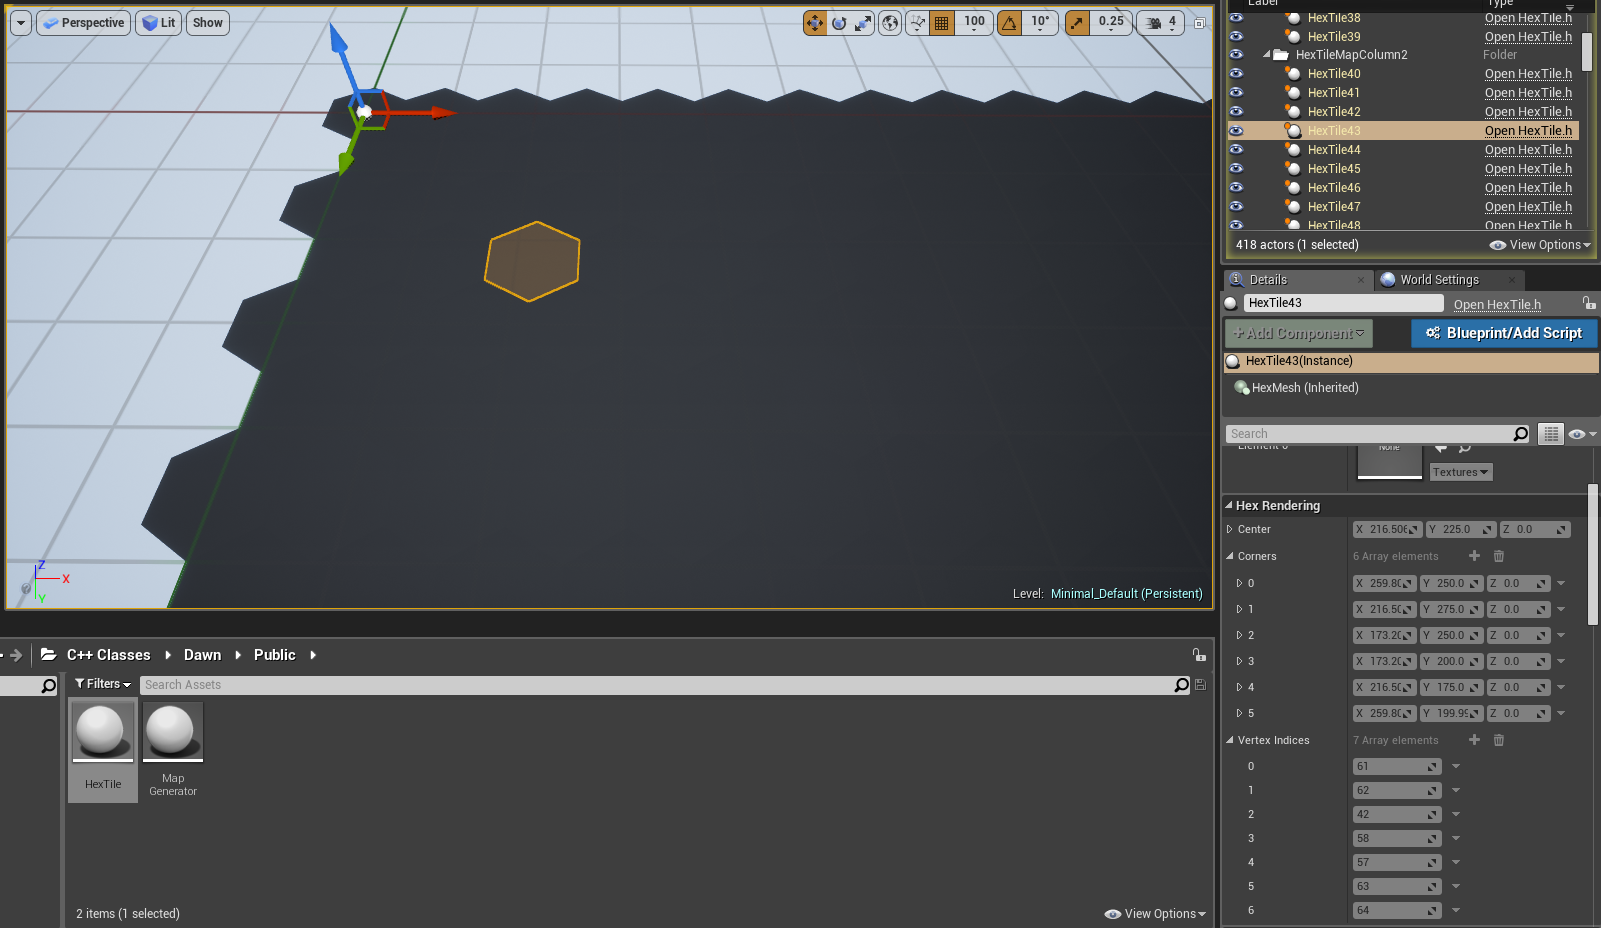1601x928 pixels.
Task: Hide HexTile43 using its eye icon
Action: [1237, 131]
